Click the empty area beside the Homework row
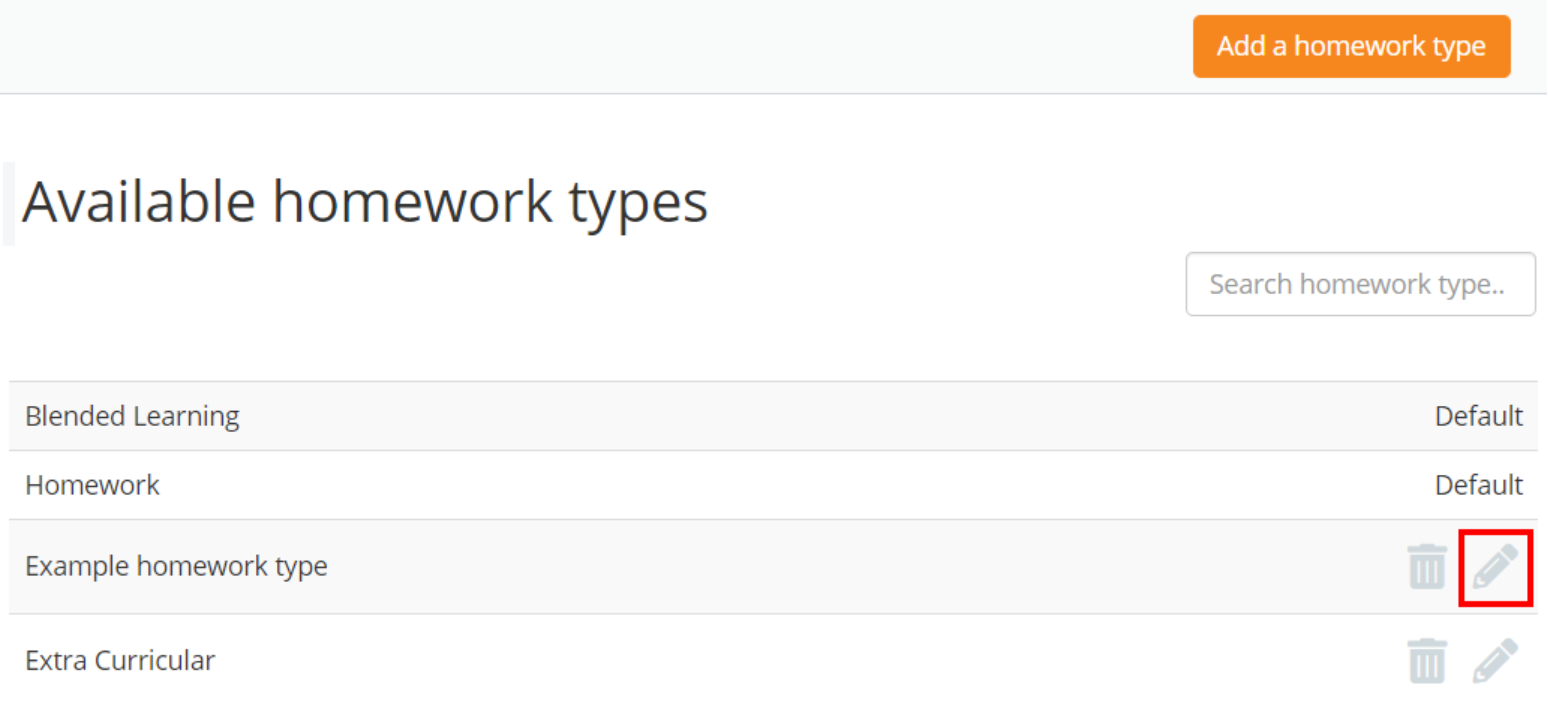 700,485
